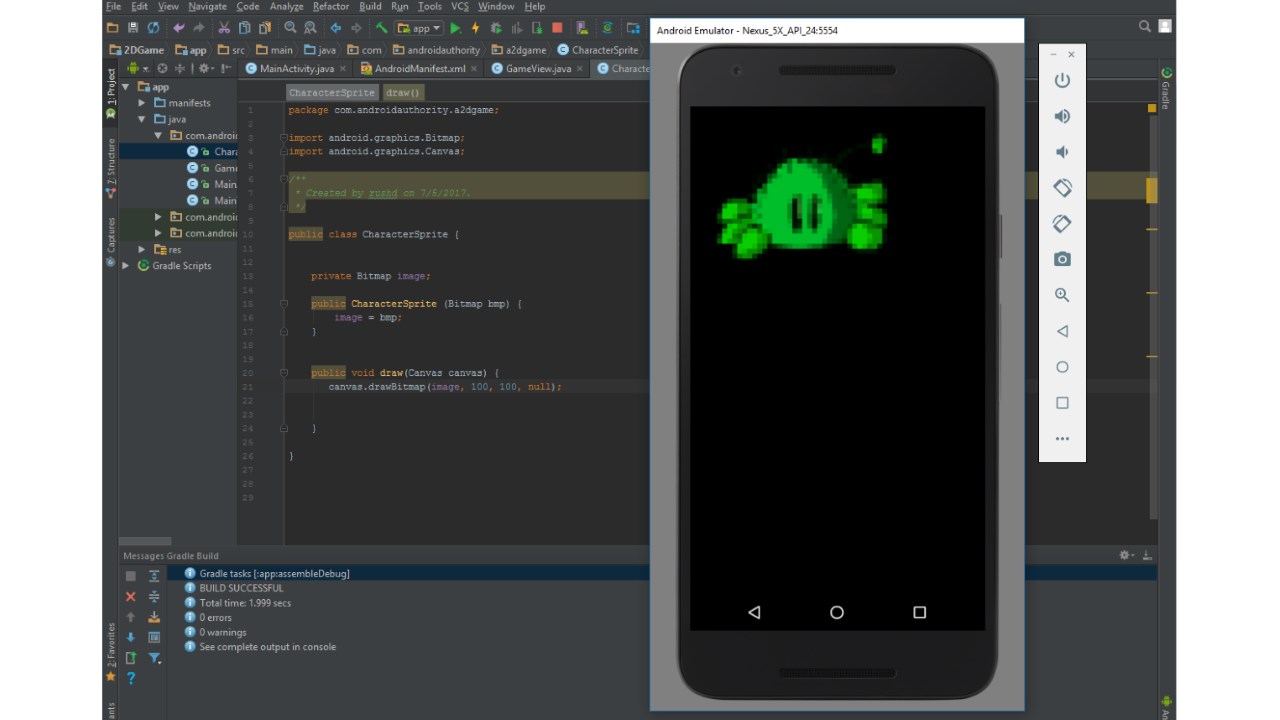Image resolution: width=1280 pixels, height=720 pixels.
Task: Toggle the 1: Project side panel
Action: point(111,88)
